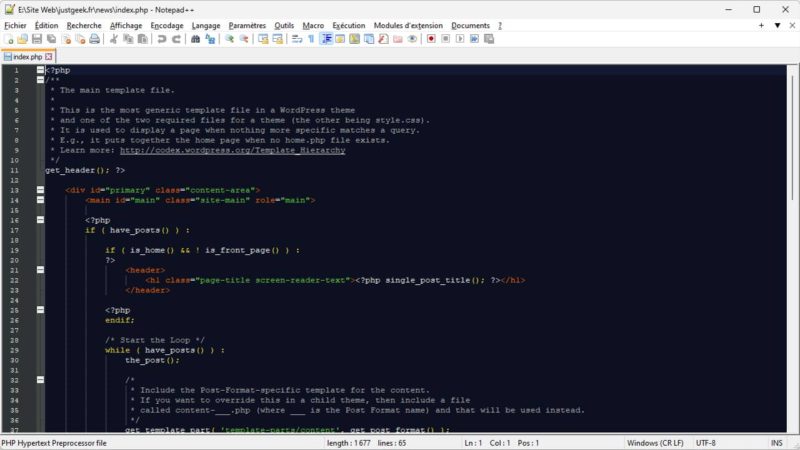Undo last action via toolbar arrow

tap(162, 39)
